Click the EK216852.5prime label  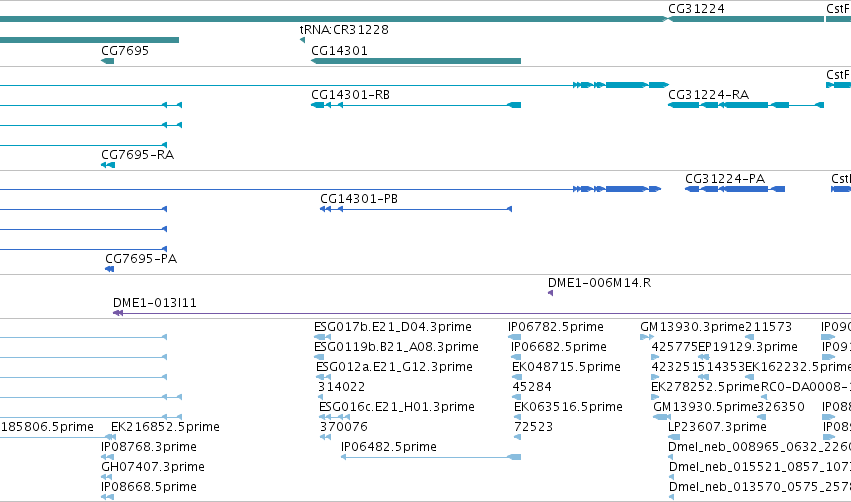[x=165, y=427]
